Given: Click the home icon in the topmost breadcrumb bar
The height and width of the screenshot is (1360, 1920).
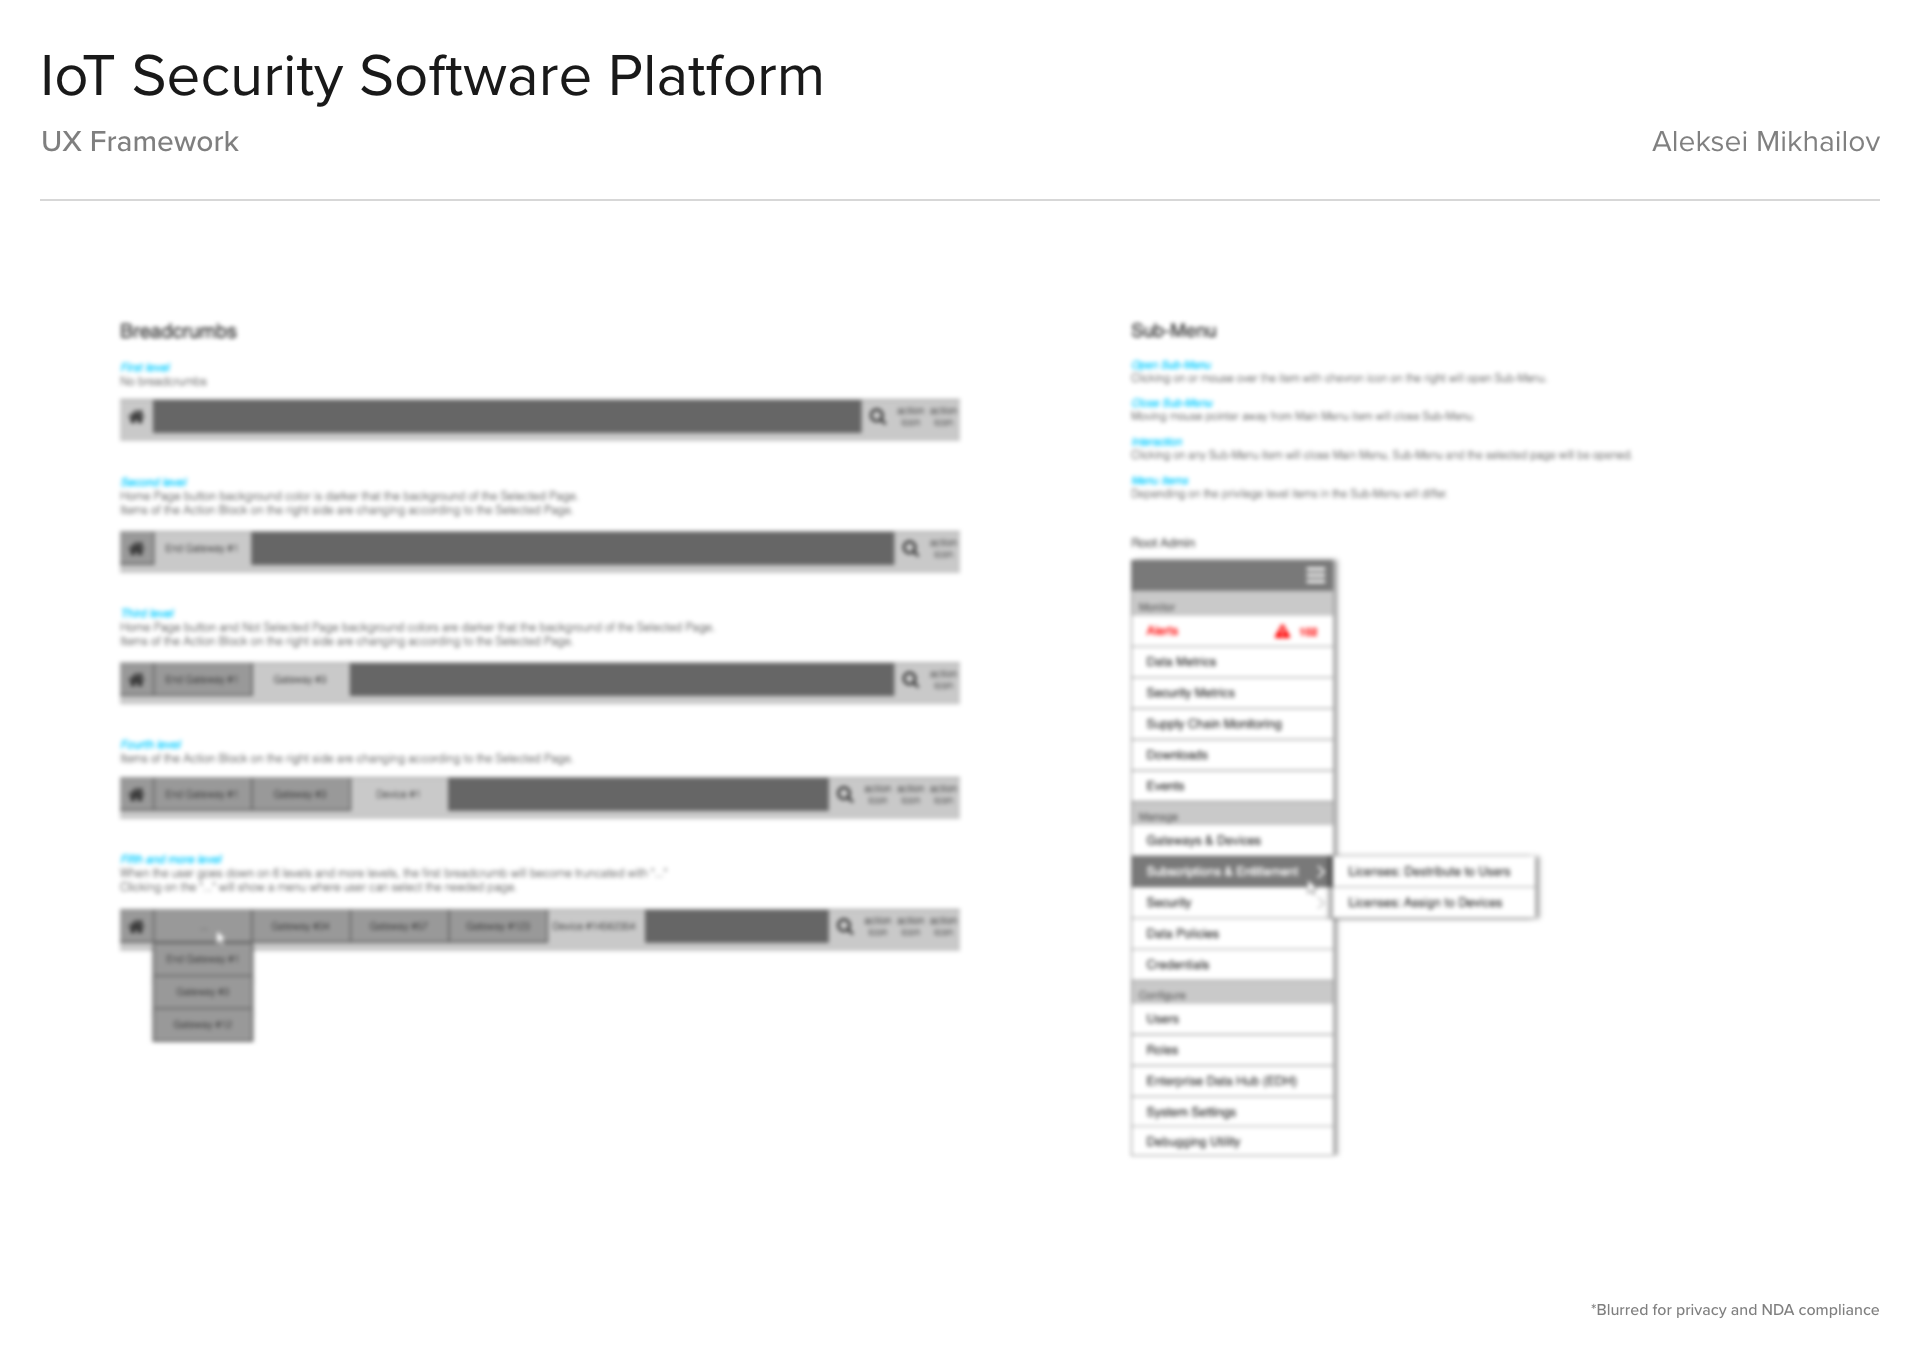Looking at the screenshot, I should 137,416.
